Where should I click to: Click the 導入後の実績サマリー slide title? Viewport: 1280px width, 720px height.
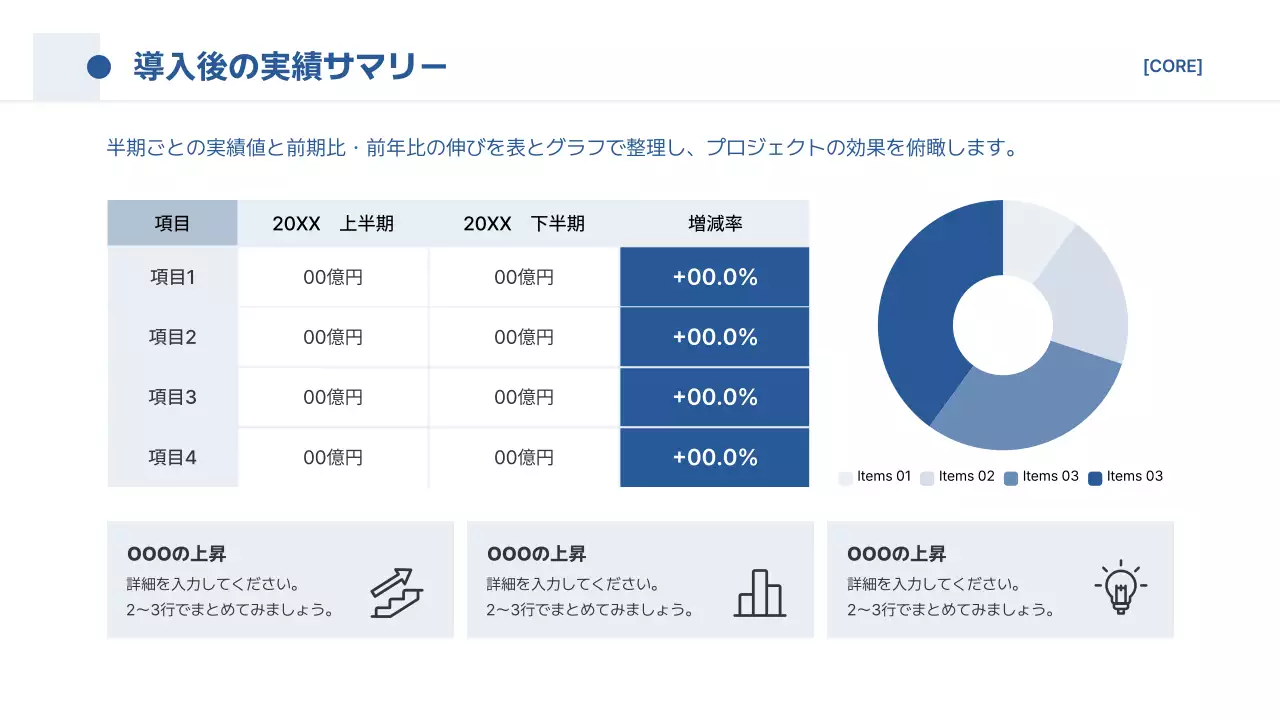(x=290, y=67)
